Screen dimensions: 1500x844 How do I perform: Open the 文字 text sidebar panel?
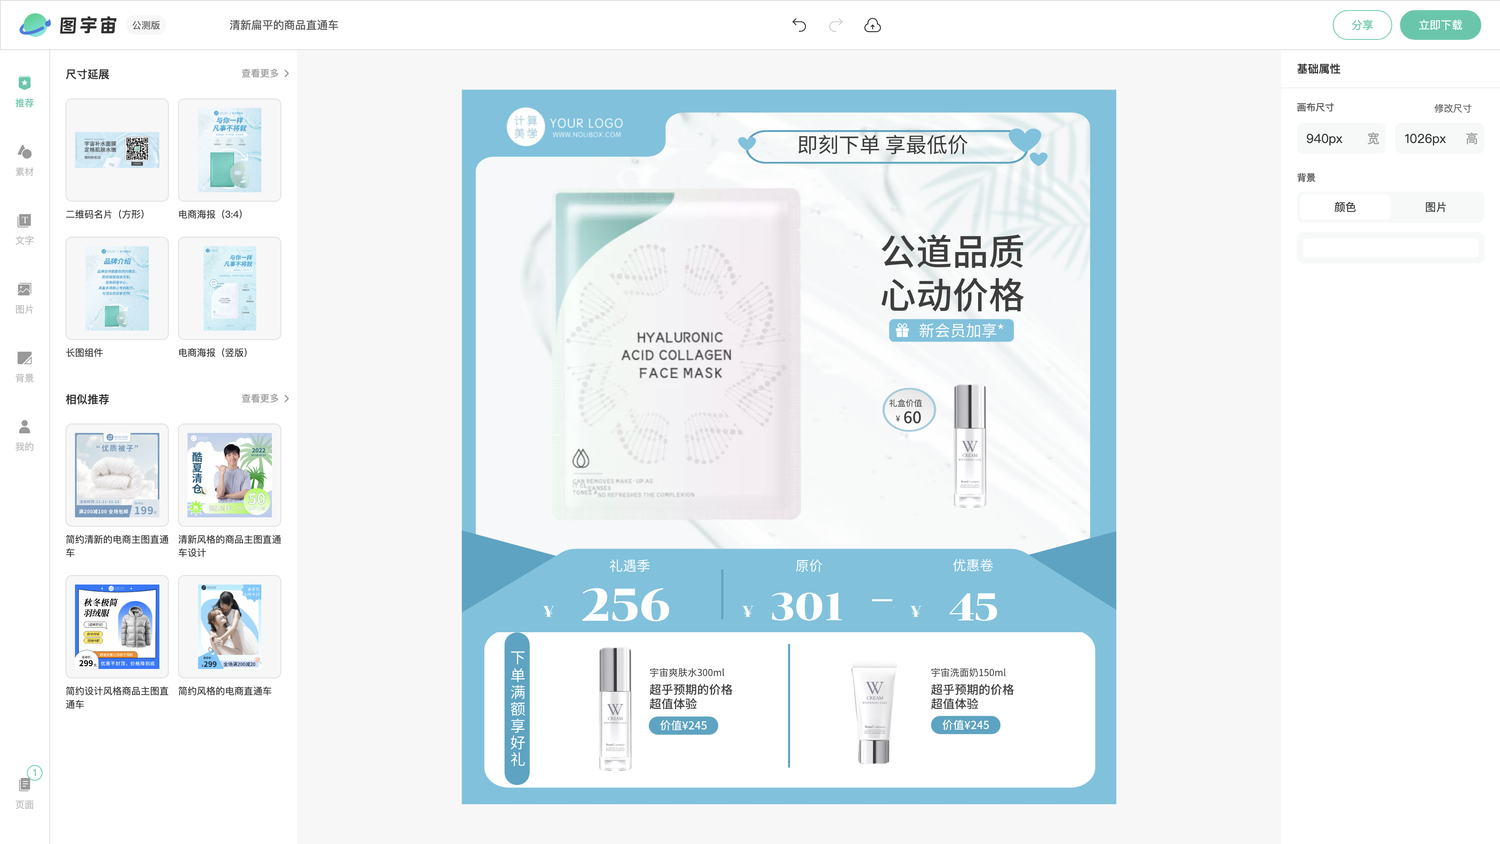(x=25, y=229)
